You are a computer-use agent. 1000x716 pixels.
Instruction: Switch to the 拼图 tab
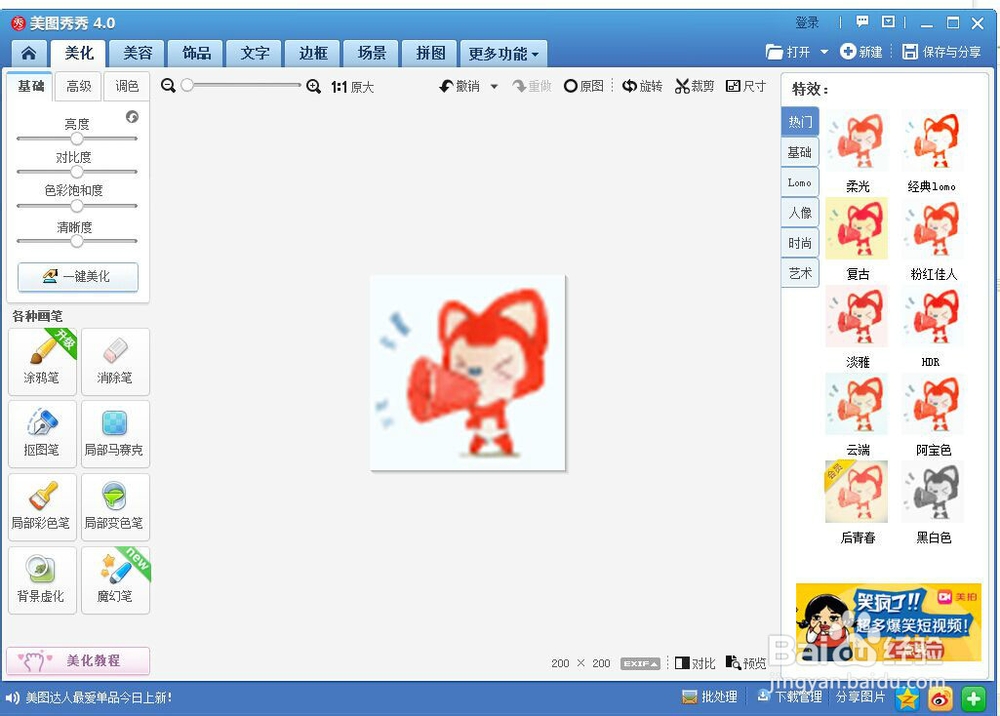point(430,53)
